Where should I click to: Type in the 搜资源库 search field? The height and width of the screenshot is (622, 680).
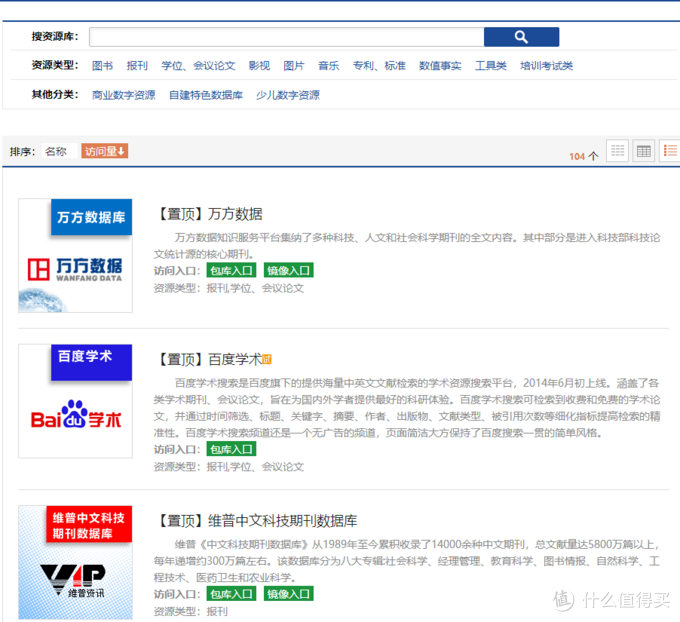click(286, 37)
